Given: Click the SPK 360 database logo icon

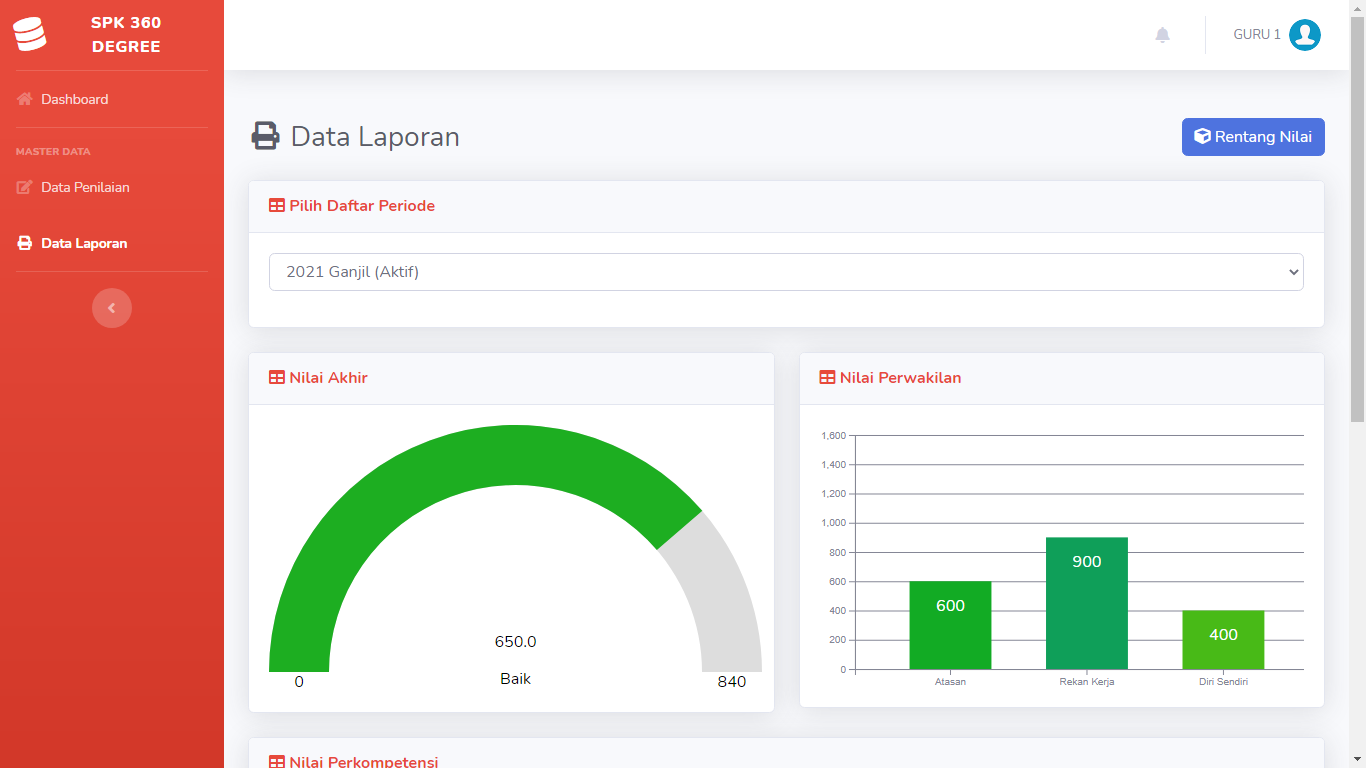Looking at the screenshot, I should click(30, 35).
